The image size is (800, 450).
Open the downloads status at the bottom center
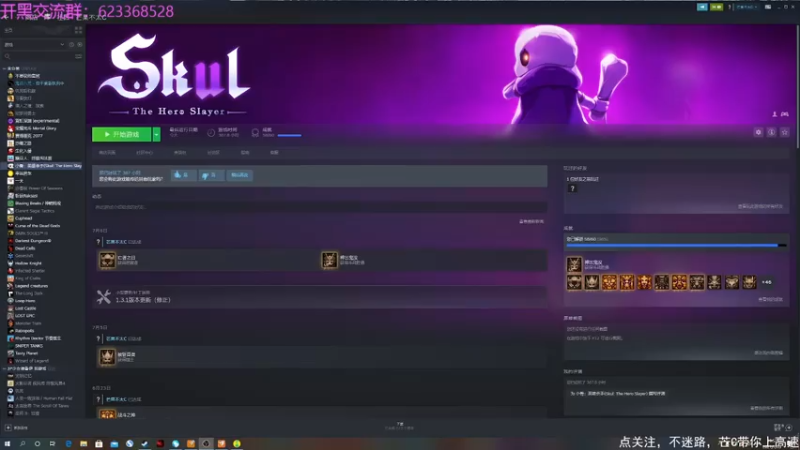399,426
